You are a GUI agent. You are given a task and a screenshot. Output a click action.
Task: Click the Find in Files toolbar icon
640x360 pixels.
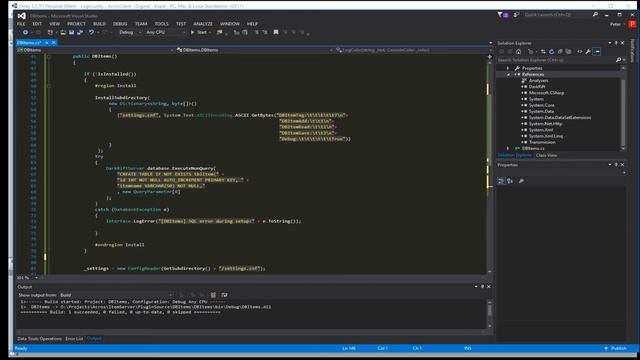point(220,32)
